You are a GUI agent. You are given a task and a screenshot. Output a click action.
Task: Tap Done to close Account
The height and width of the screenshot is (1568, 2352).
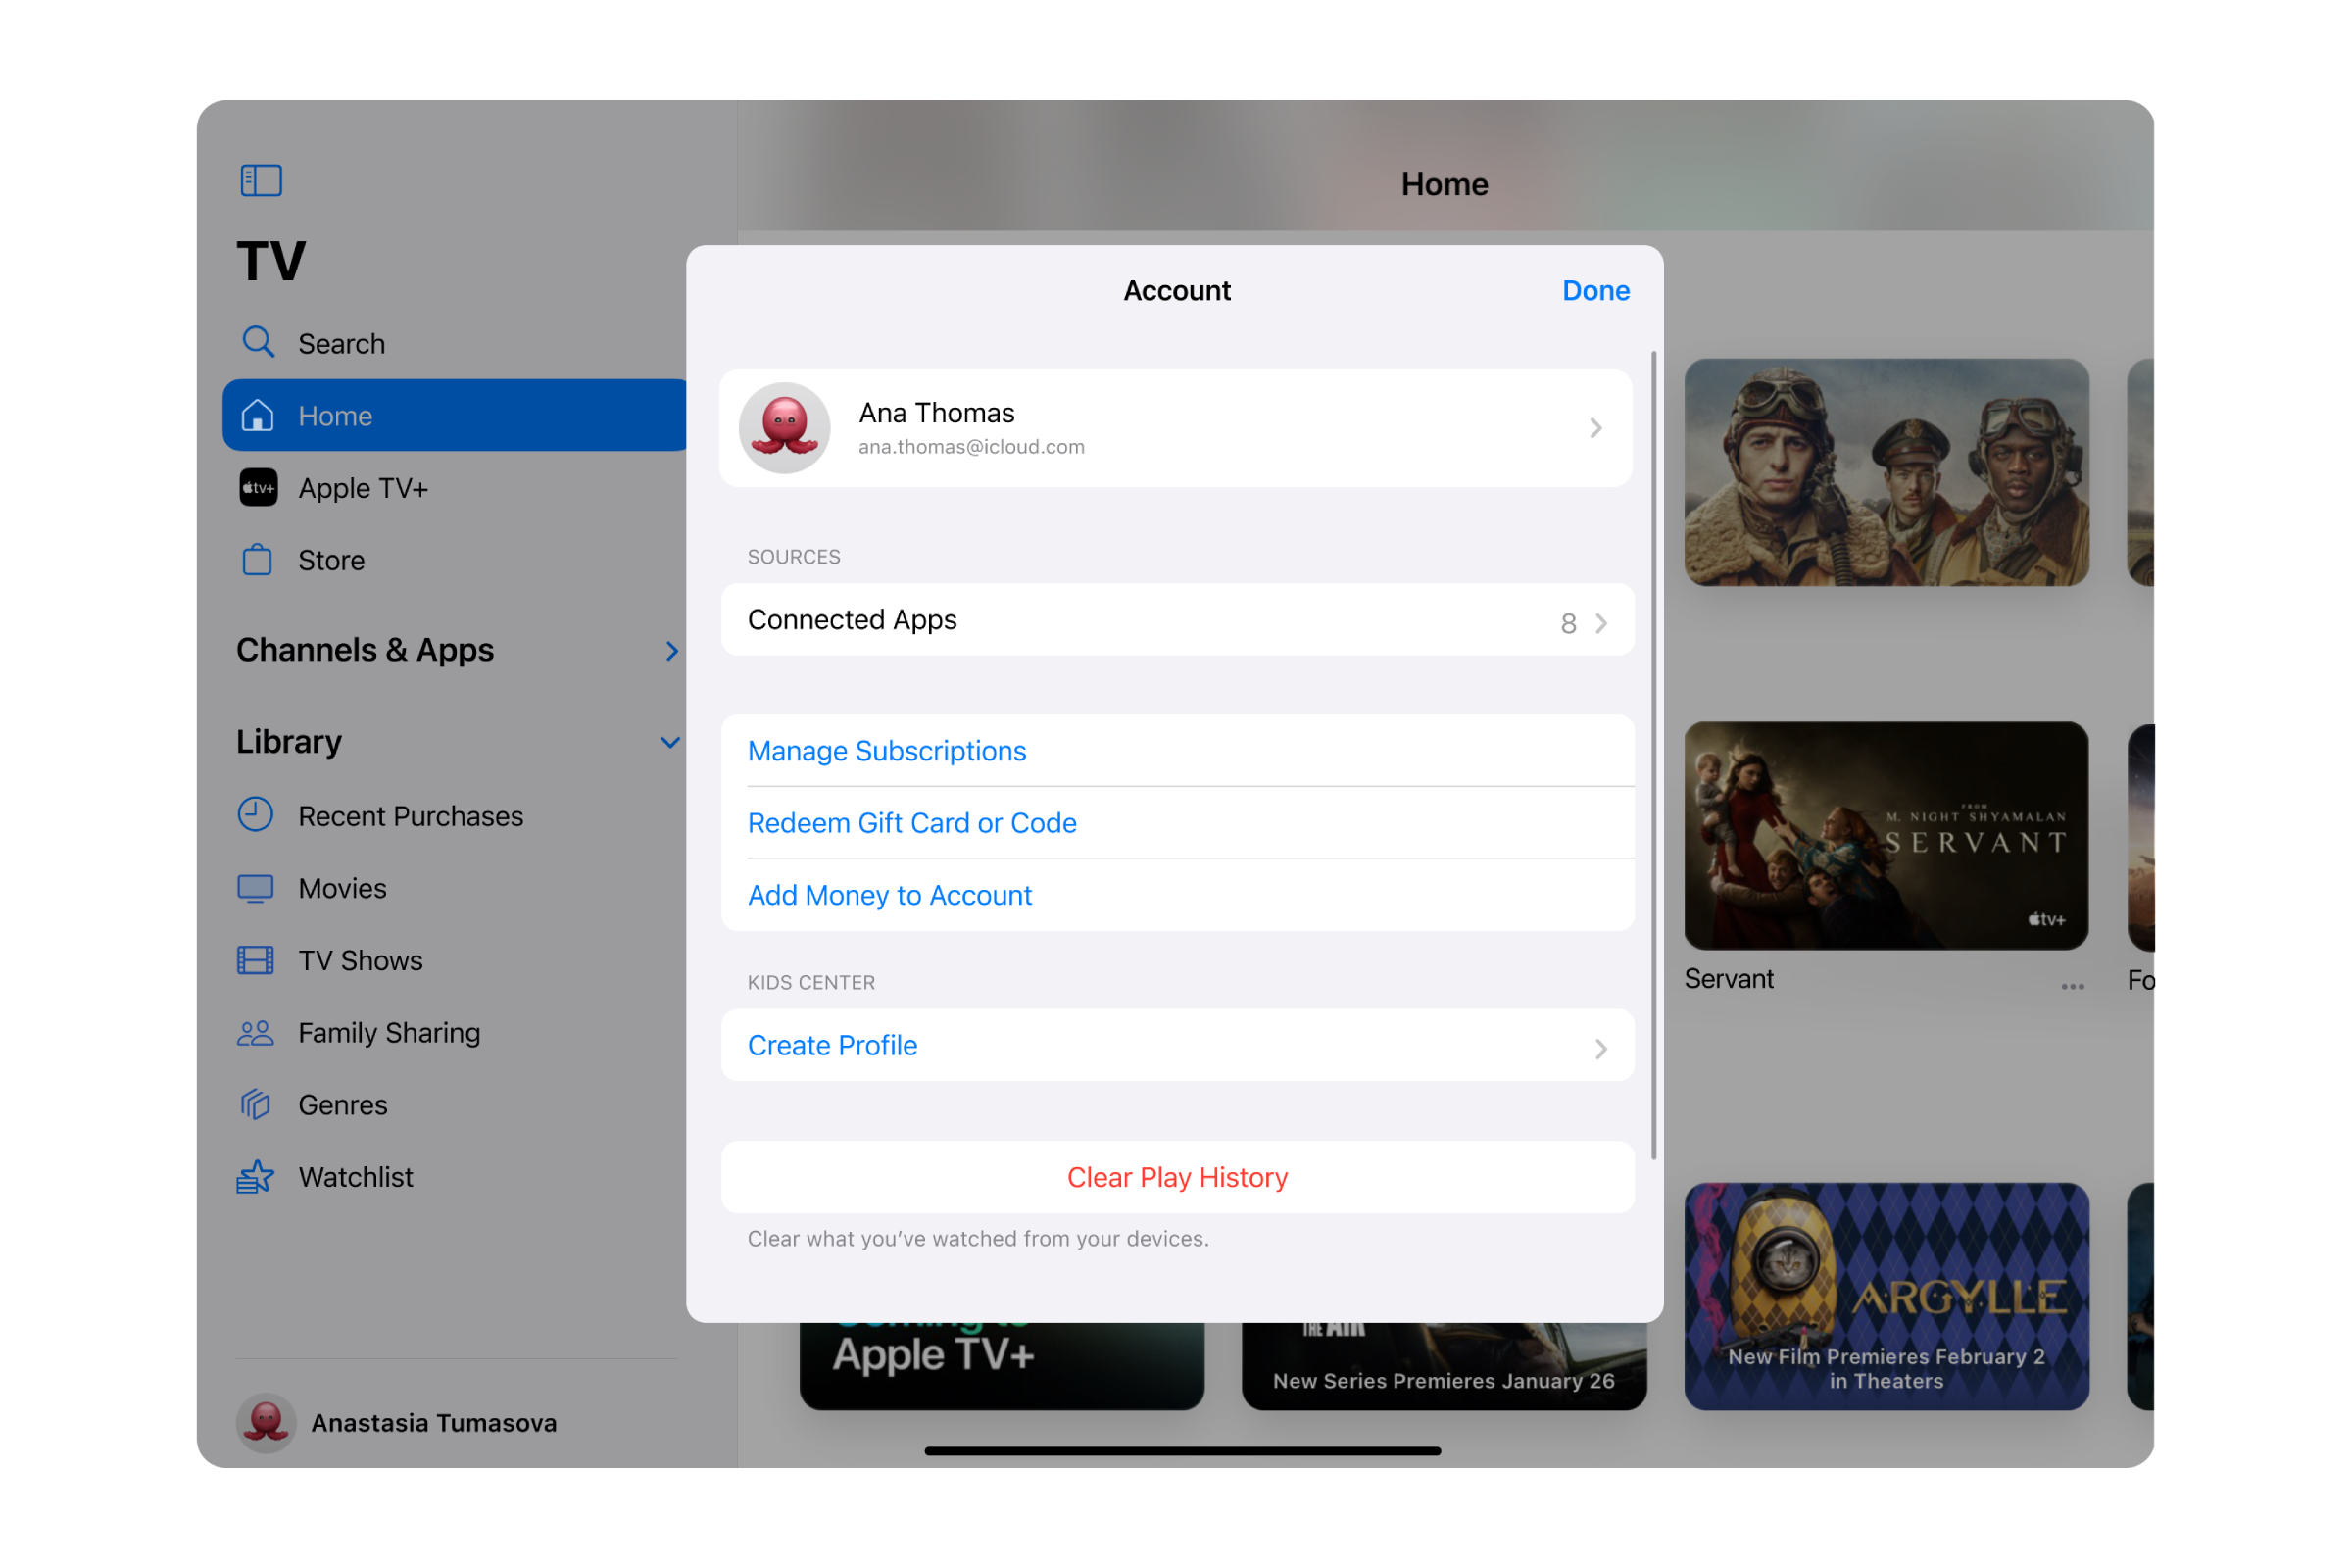[1596, 290]
